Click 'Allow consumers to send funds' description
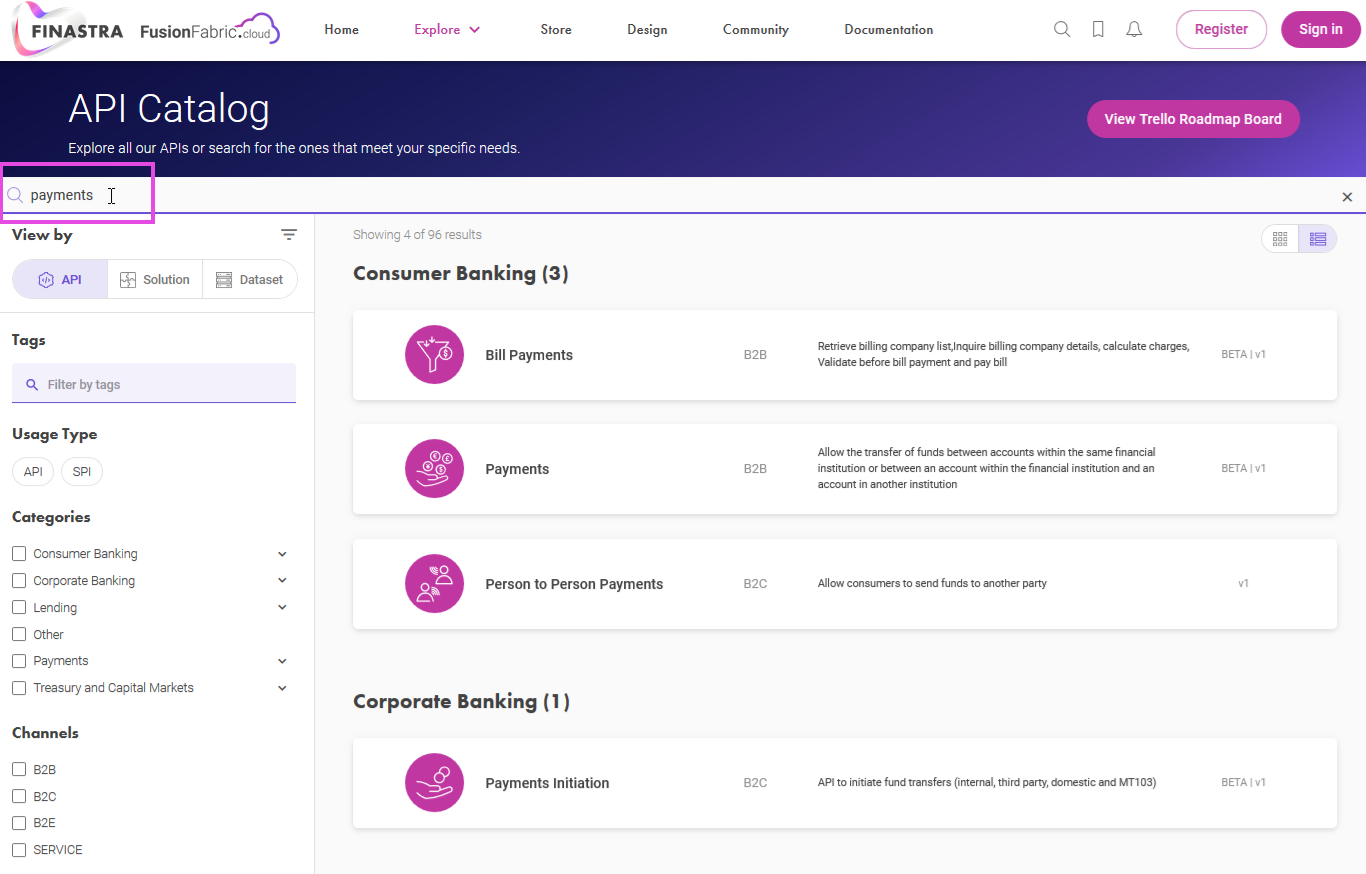The width and height of the screenshot is (1366, 874). [932, 583]
